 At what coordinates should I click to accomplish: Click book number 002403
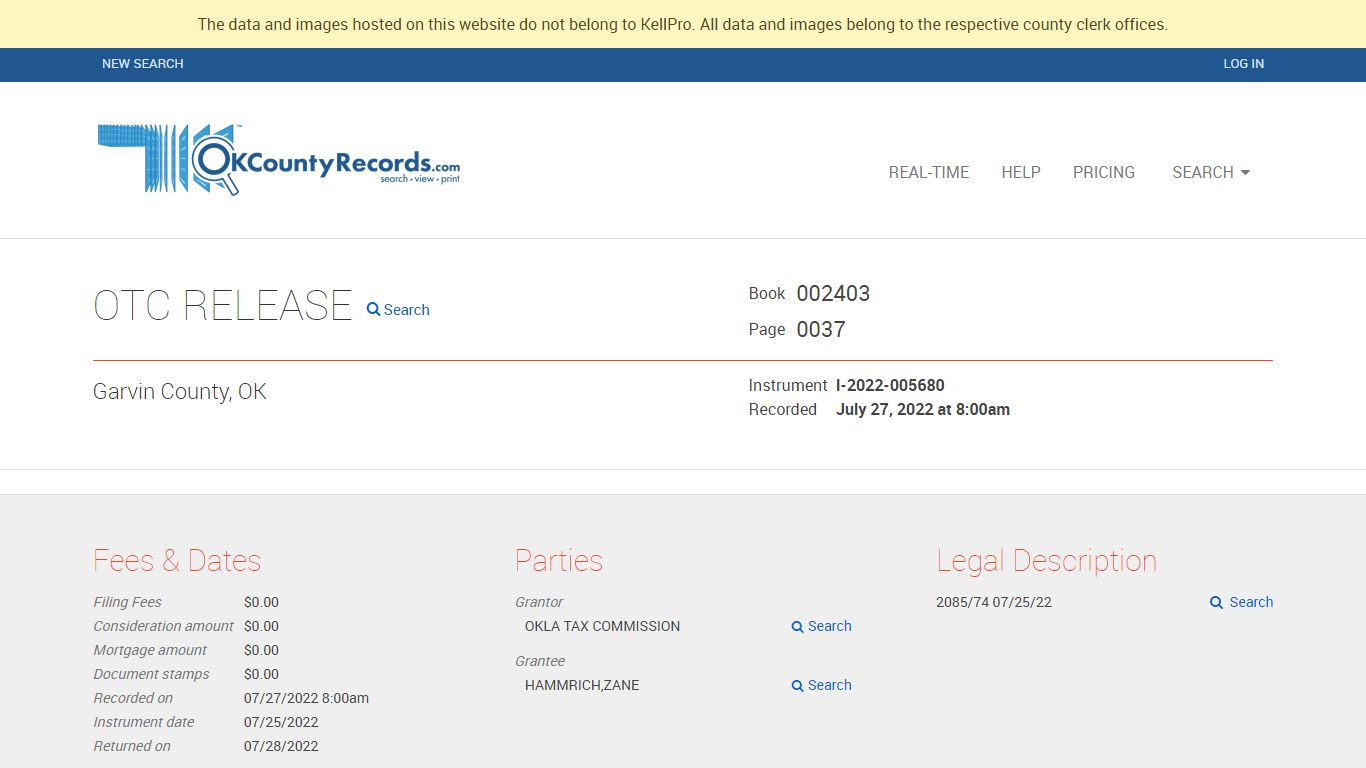point(833,293)
